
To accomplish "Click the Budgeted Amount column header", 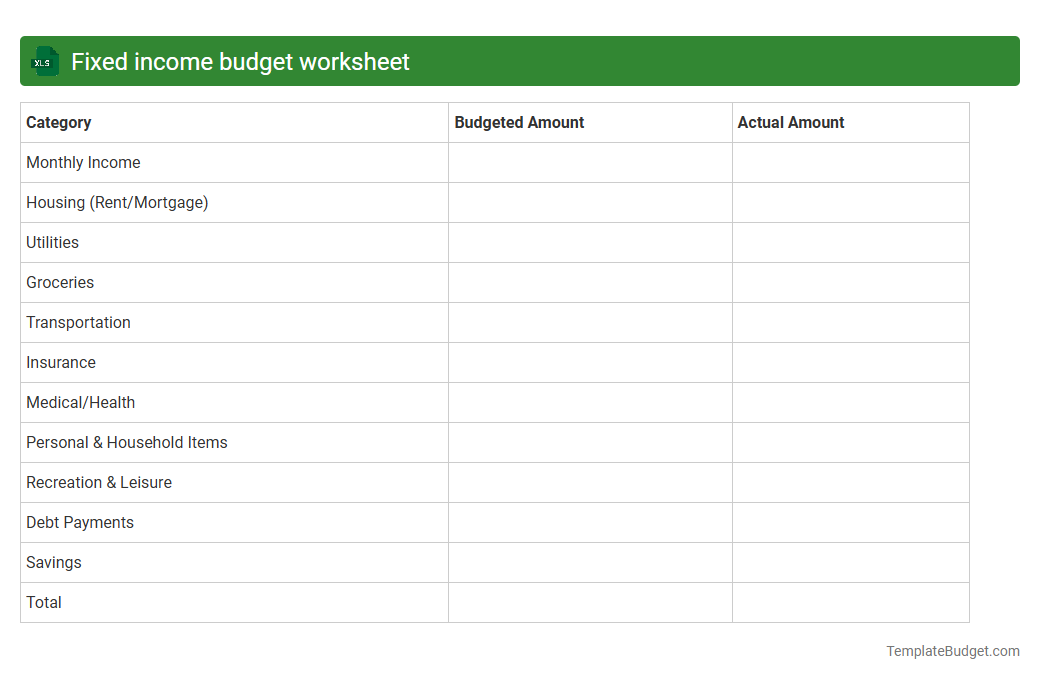I will [x=519, y=122].
